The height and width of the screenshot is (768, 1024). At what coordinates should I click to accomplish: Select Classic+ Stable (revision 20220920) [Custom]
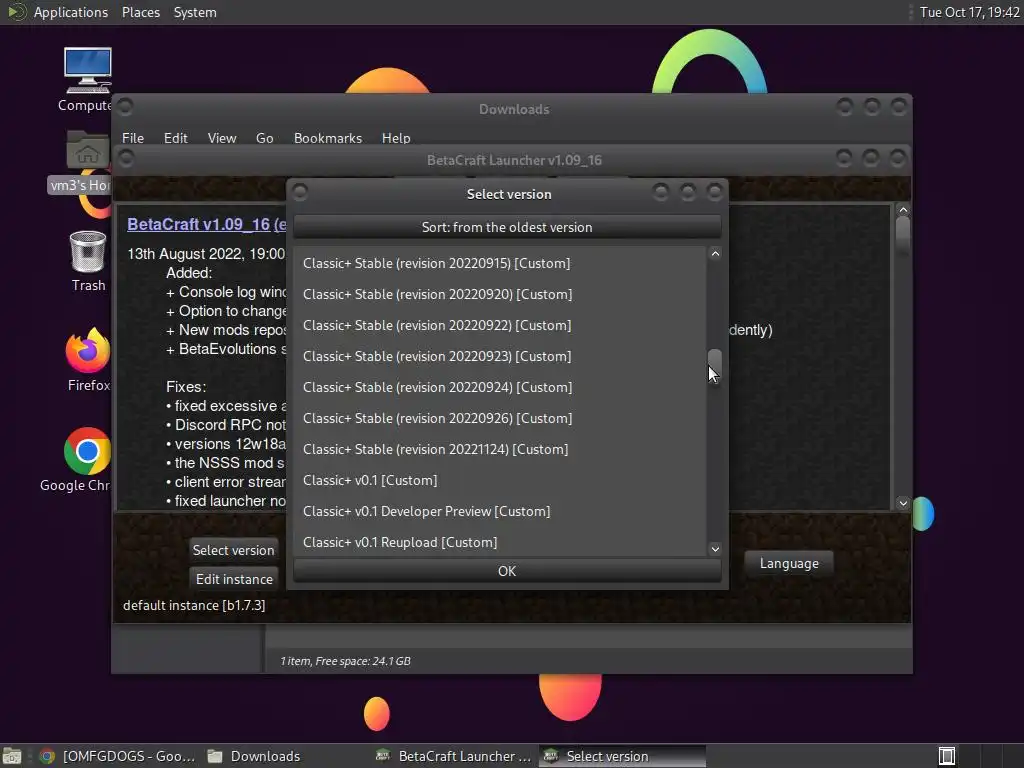click(500, 294)
